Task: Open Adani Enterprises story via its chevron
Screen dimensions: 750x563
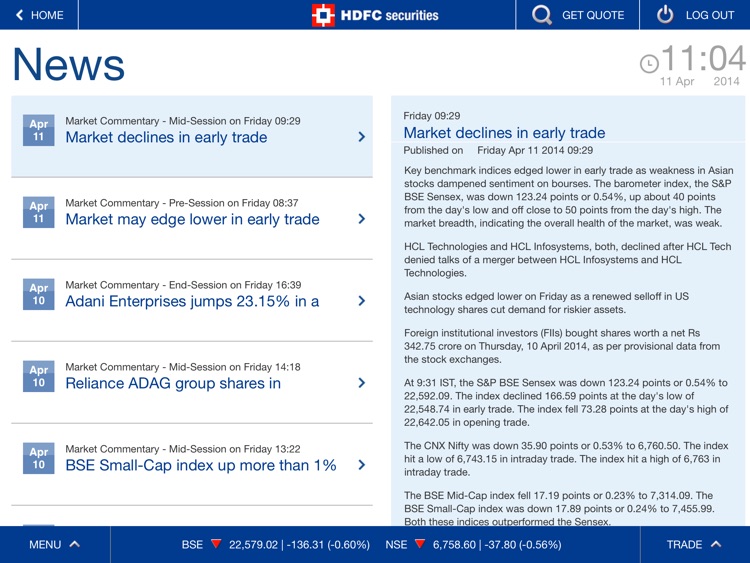Action: 362,301
